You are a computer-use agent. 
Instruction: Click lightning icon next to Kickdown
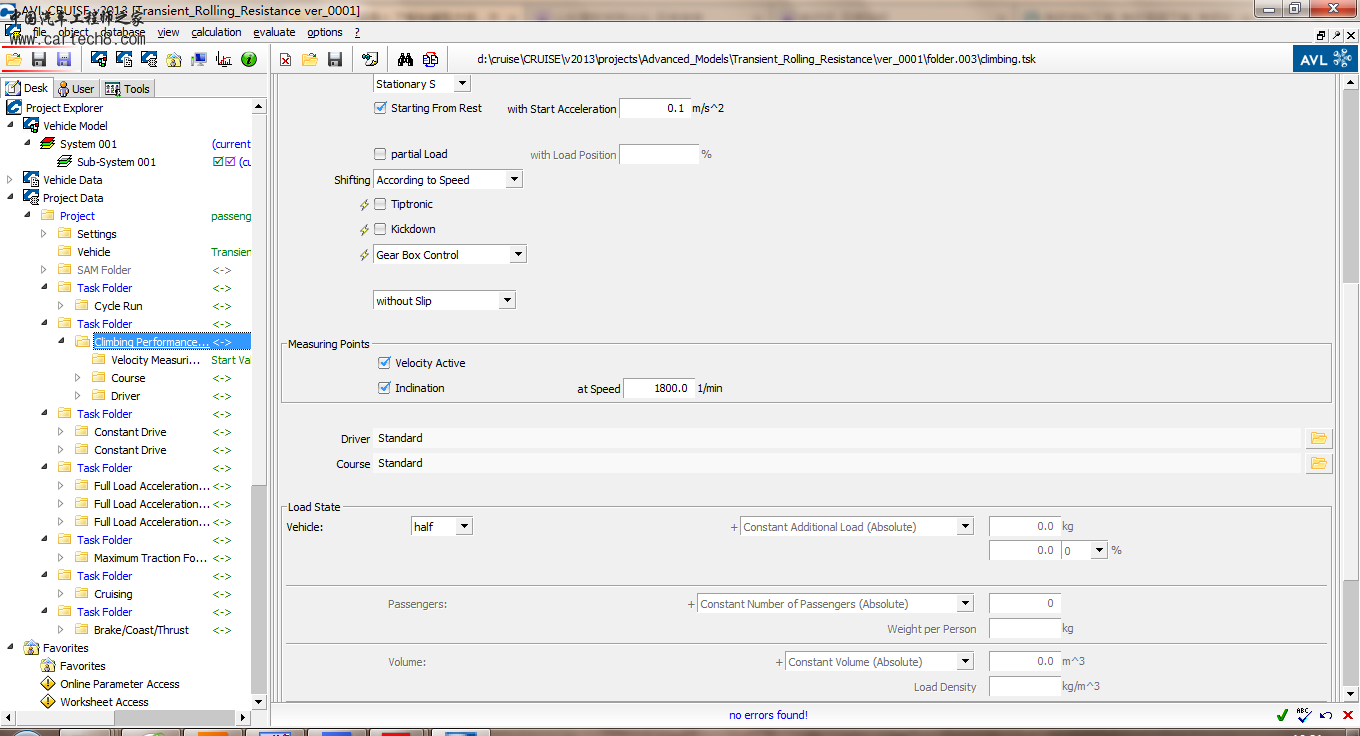(x=364, y=230)
